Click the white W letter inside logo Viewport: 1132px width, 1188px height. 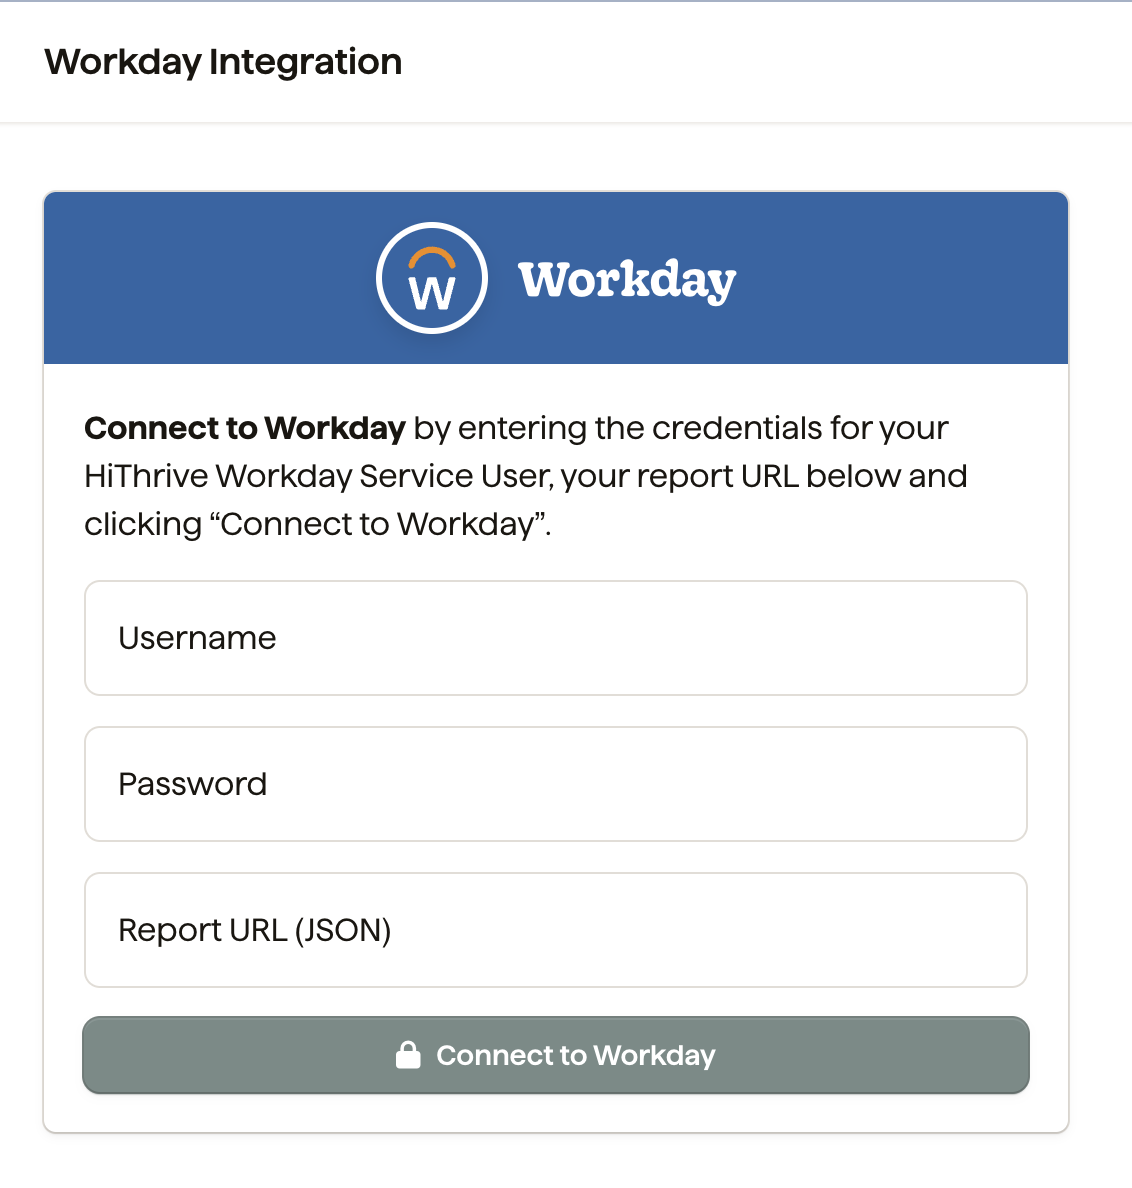pyautogui.click(x=432, y=293)
